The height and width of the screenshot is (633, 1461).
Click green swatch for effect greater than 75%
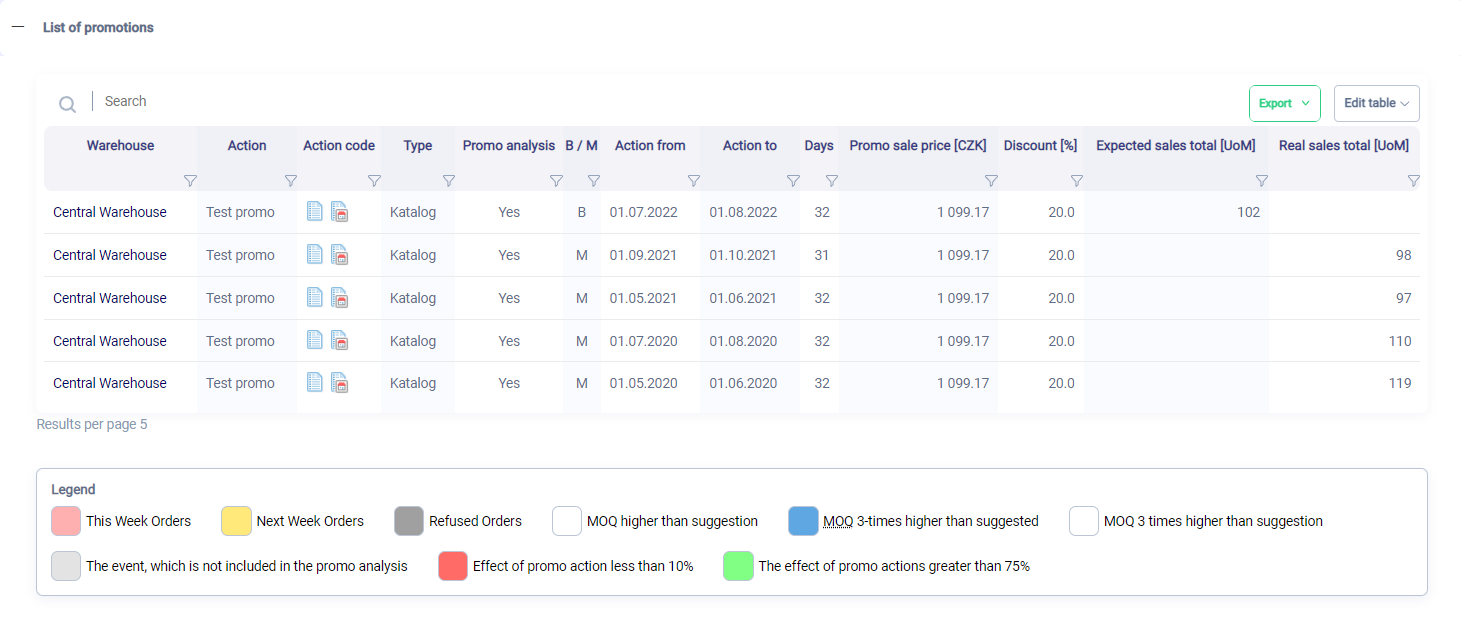pos(738,566)
